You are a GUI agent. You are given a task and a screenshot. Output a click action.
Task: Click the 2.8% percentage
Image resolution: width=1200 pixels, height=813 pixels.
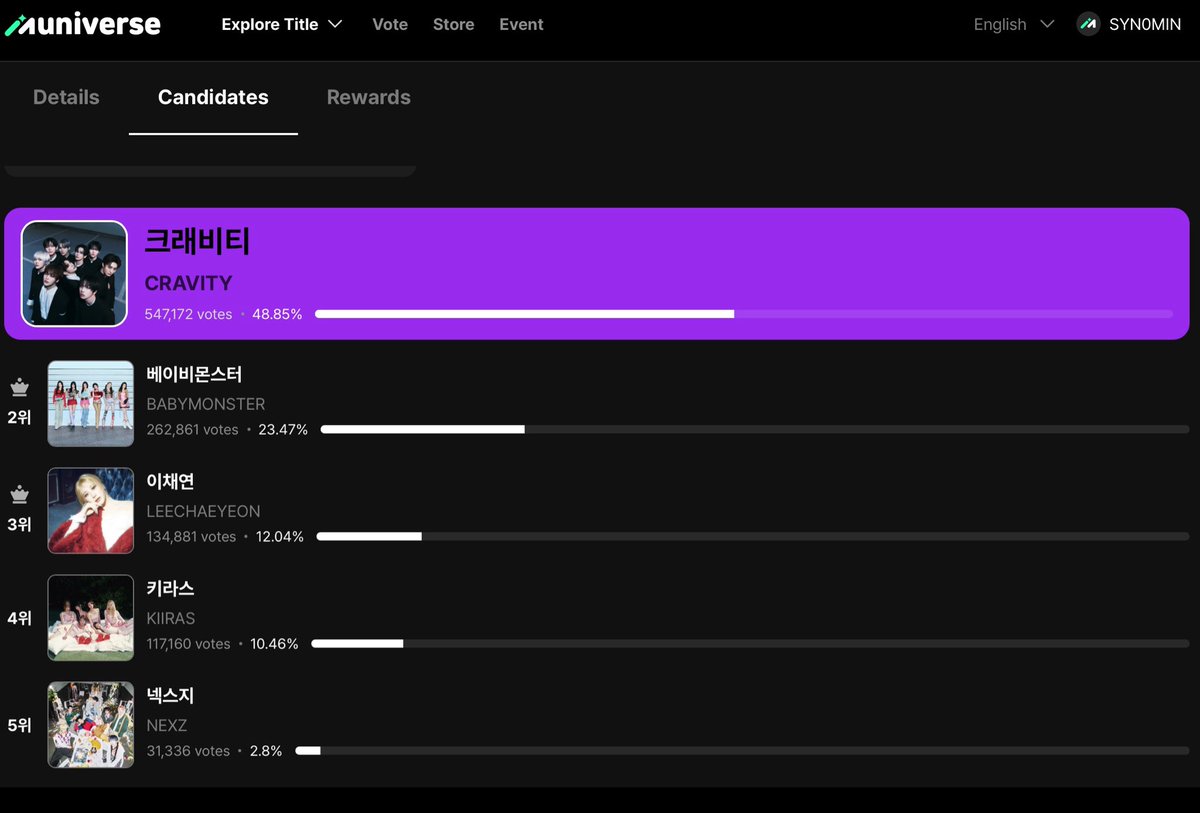click(266, 750)
